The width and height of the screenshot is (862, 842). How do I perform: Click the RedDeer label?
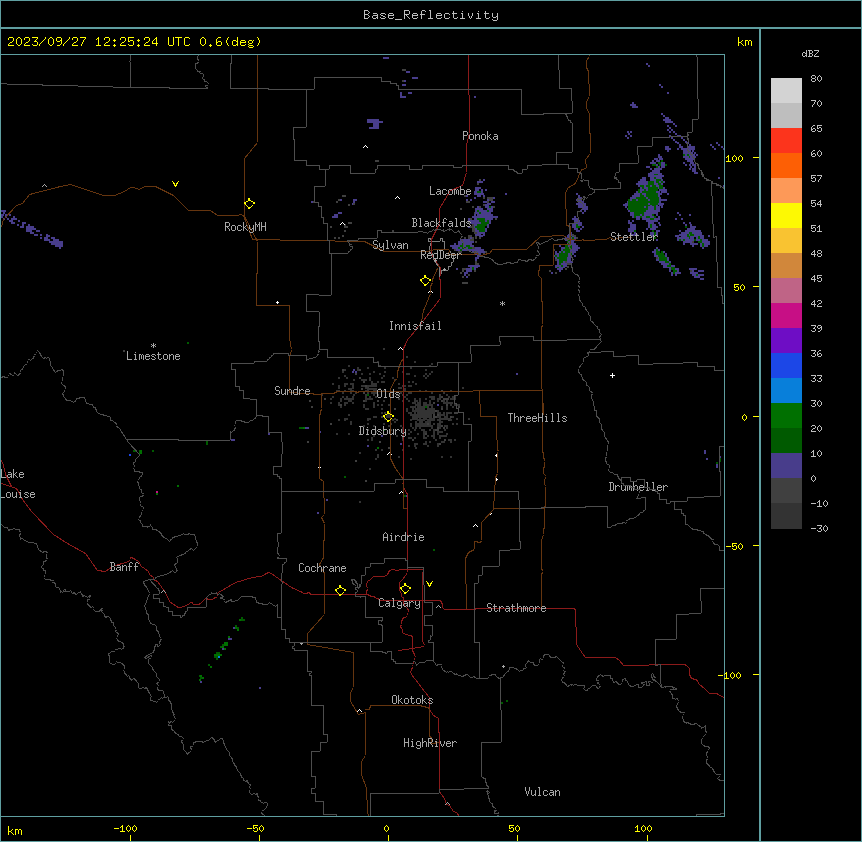[x=440, y=255]
